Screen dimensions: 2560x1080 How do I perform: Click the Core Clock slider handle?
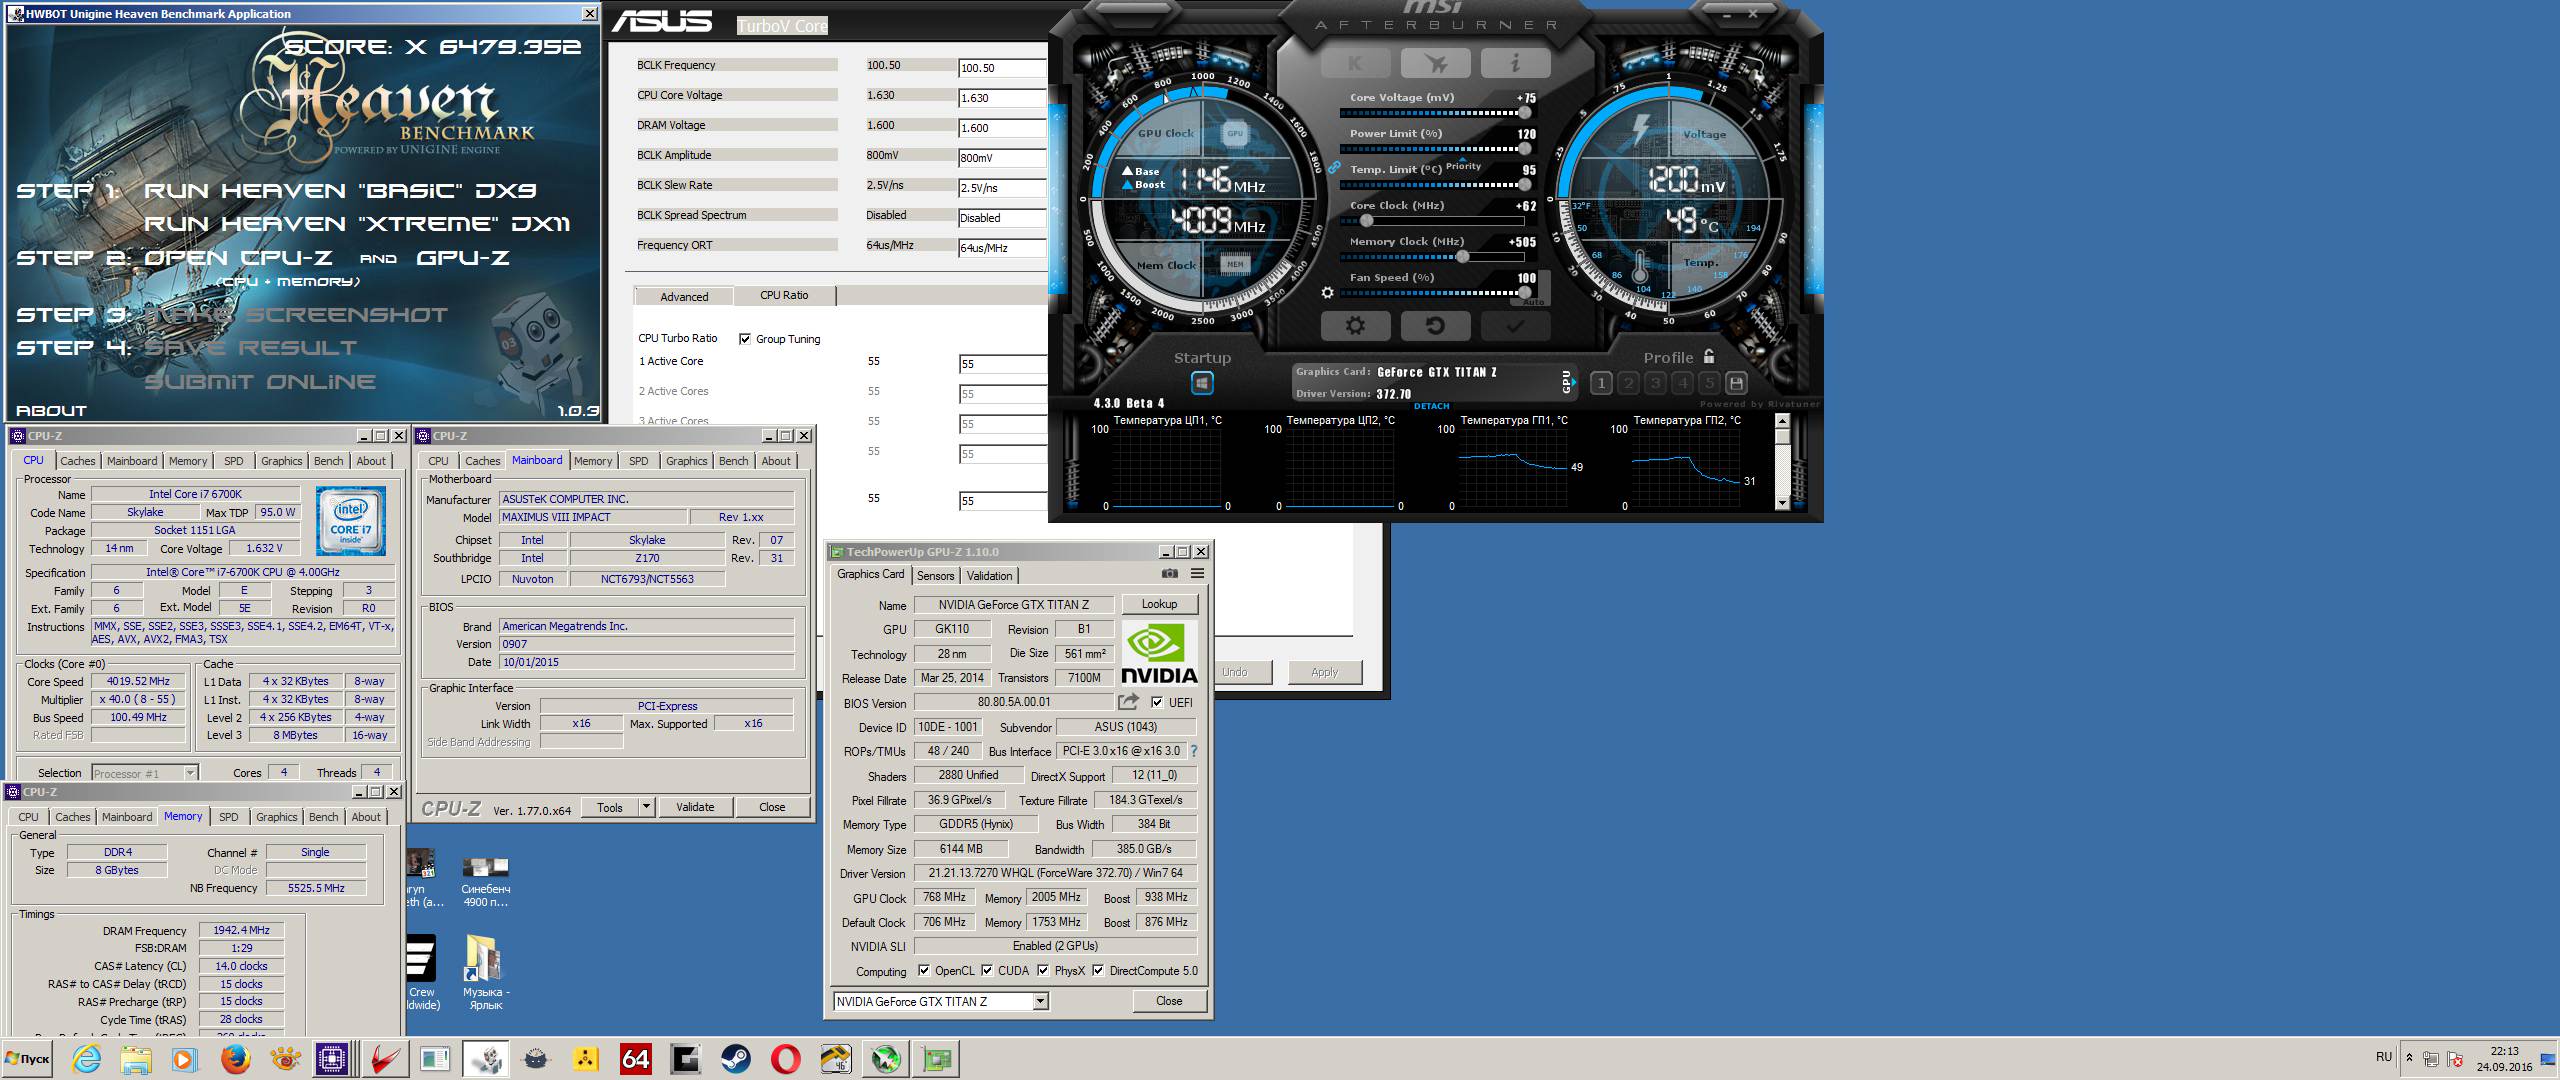pyautogui.click(x=1366, y=221)
